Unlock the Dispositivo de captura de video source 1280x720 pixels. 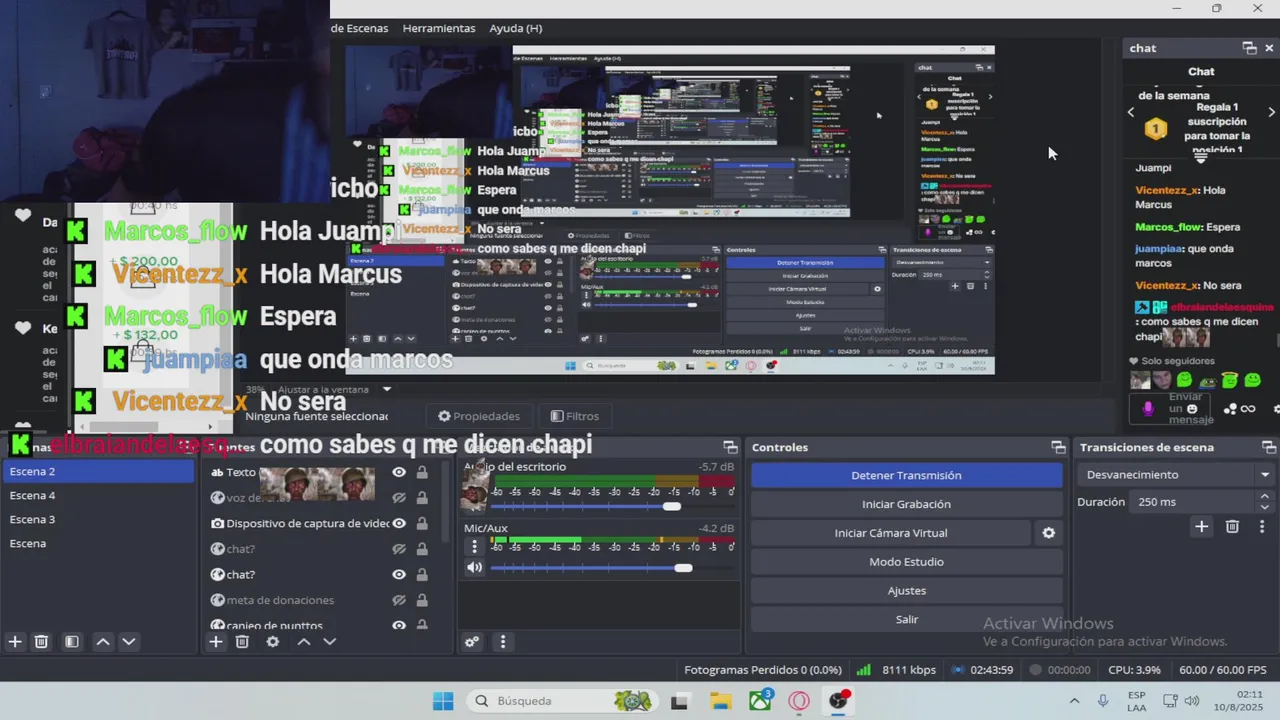coord(422,523)
